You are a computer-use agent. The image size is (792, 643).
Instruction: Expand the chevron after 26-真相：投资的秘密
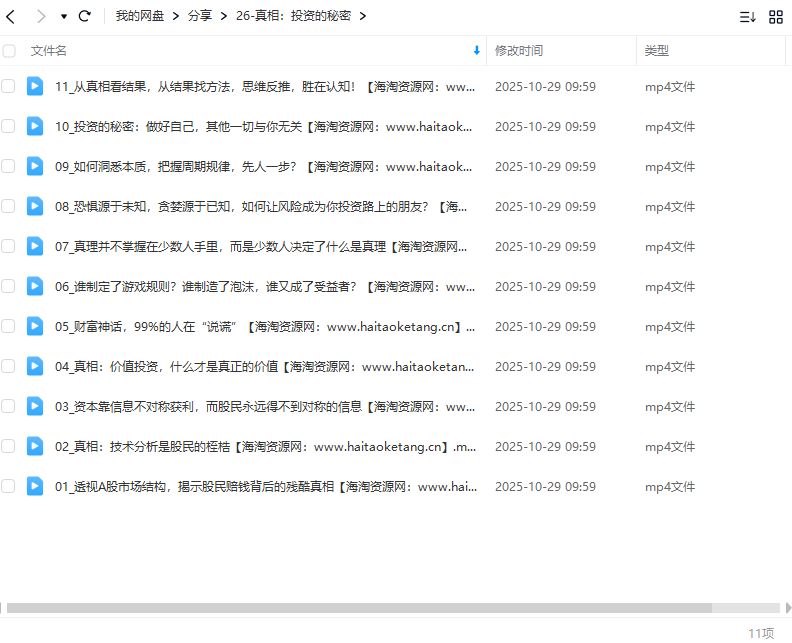362,16
